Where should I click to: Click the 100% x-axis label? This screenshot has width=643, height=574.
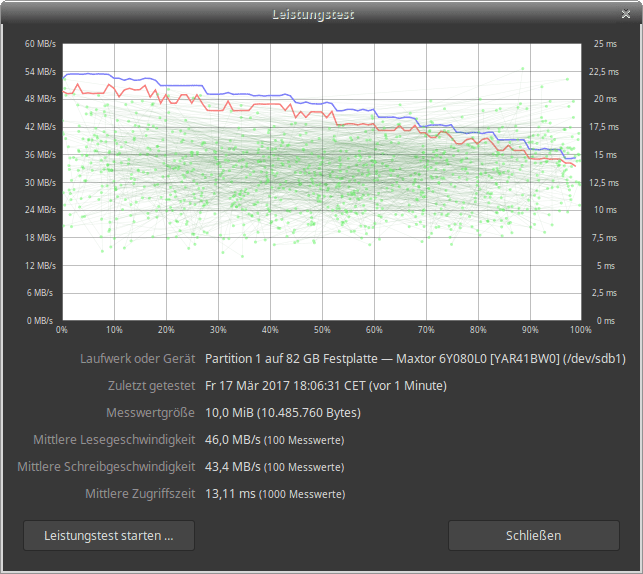coord(581,330)
